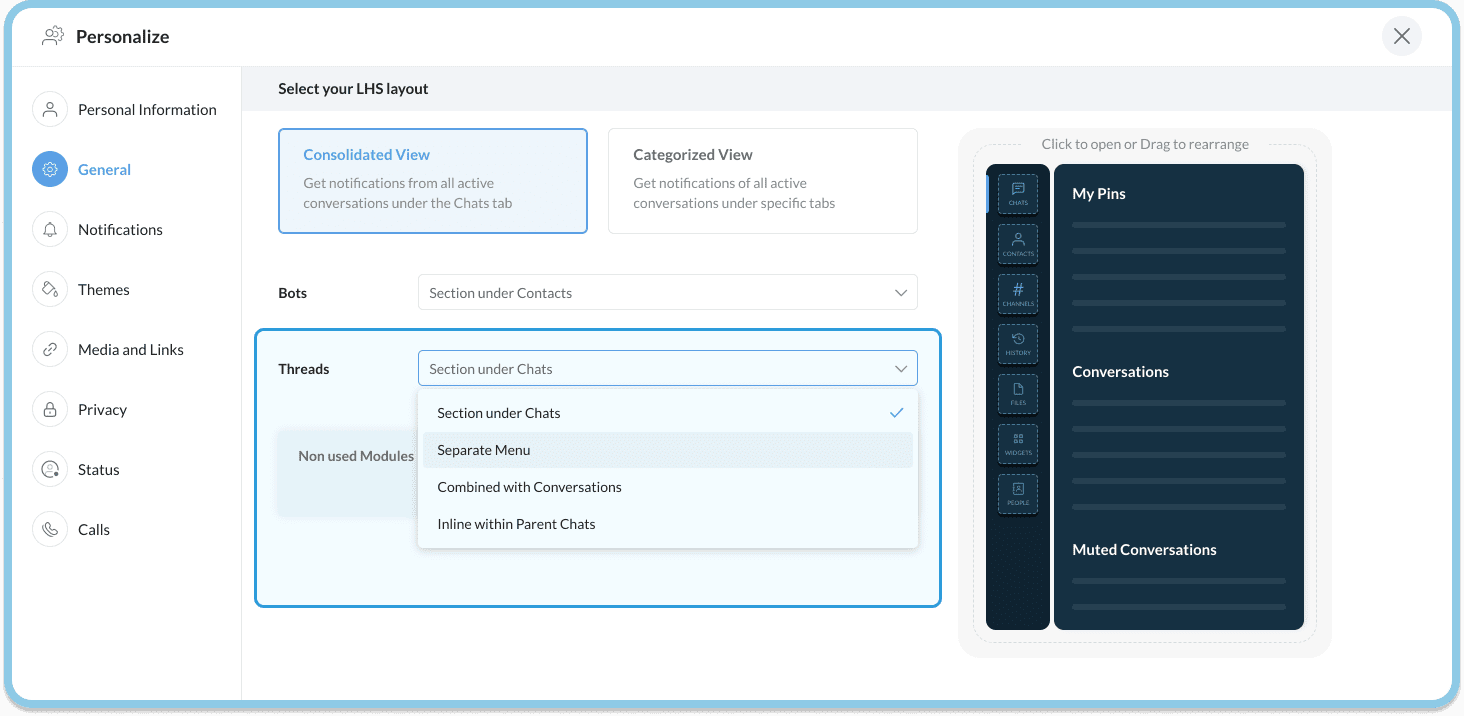Close the Personalize dialog
This screenshot has height=716, width=1464.
coord(1401,37)
